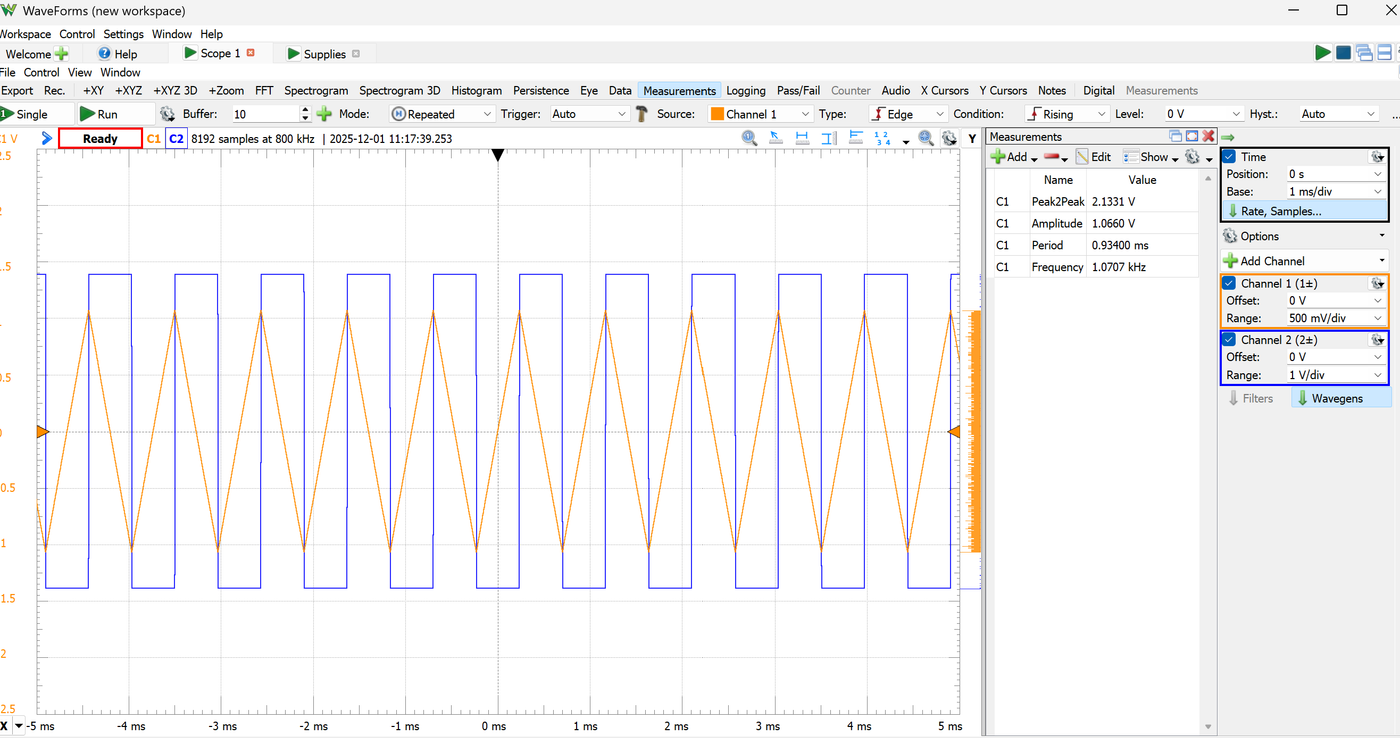Open the Source Channel 1 dropdown
The height and width of the screenshot is (738, 1400).
pos(760,114)
